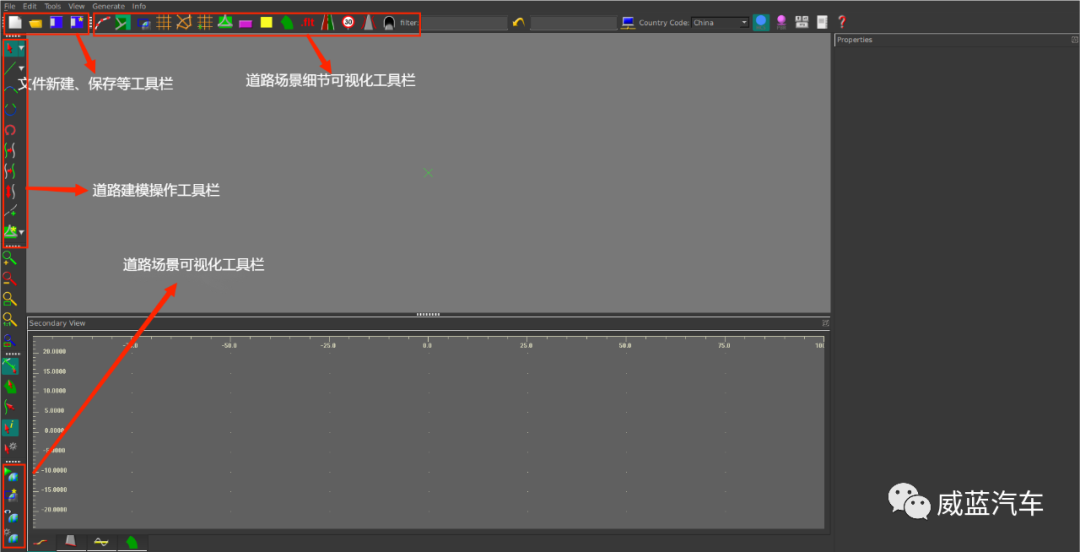Select the red loop curve tool
The height and width of the screenshot is (552, 1080).
(x=10, y=130)
